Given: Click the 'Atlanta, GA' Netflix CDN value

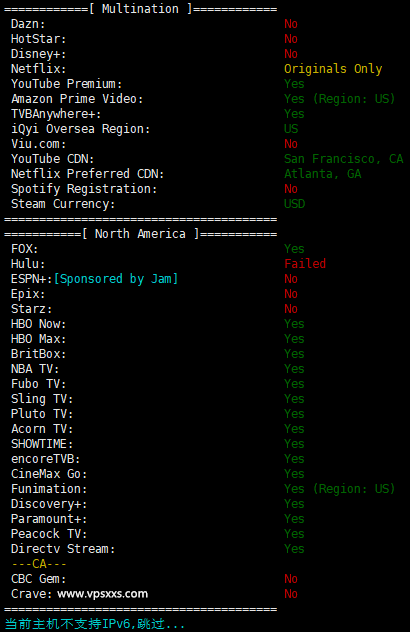Looking at the screenshot, I should click(323, 174).
